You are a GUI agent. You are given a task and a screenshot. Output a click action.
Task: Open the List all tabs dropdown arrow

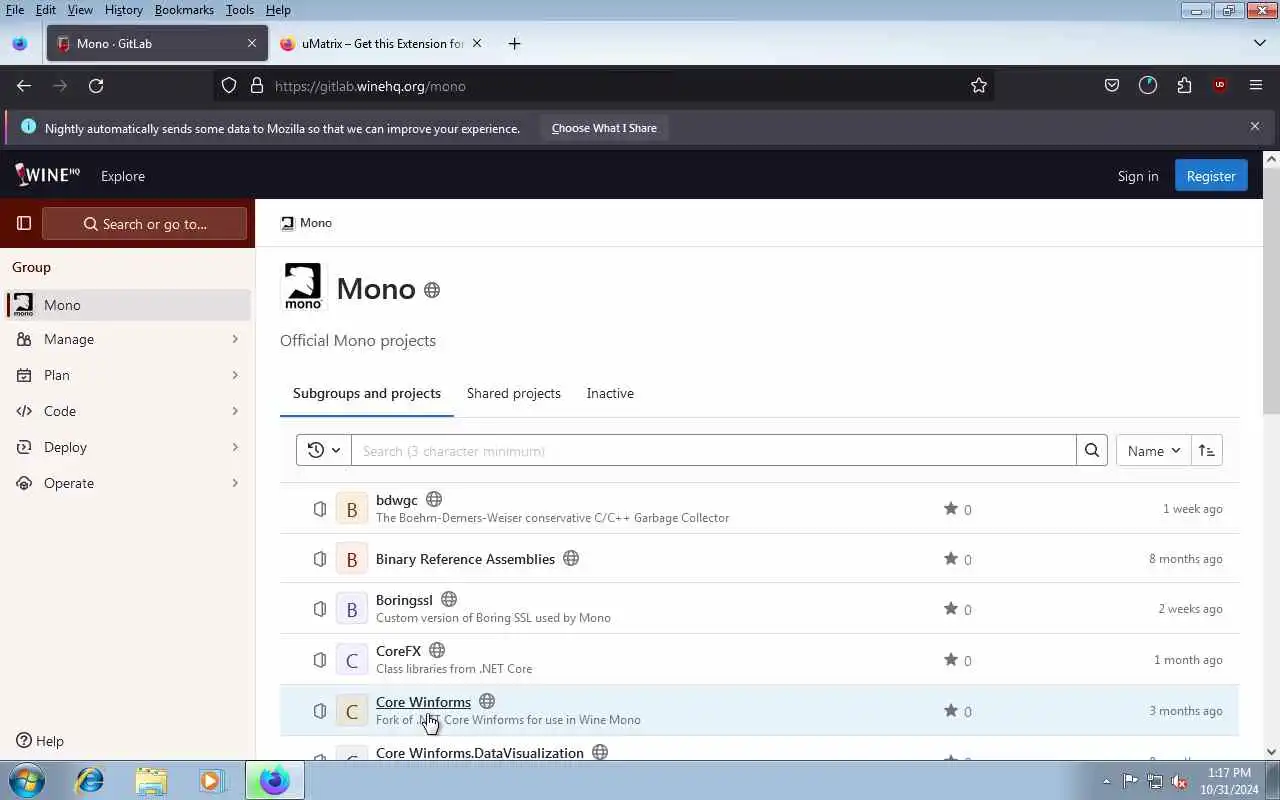(1259, 43)
